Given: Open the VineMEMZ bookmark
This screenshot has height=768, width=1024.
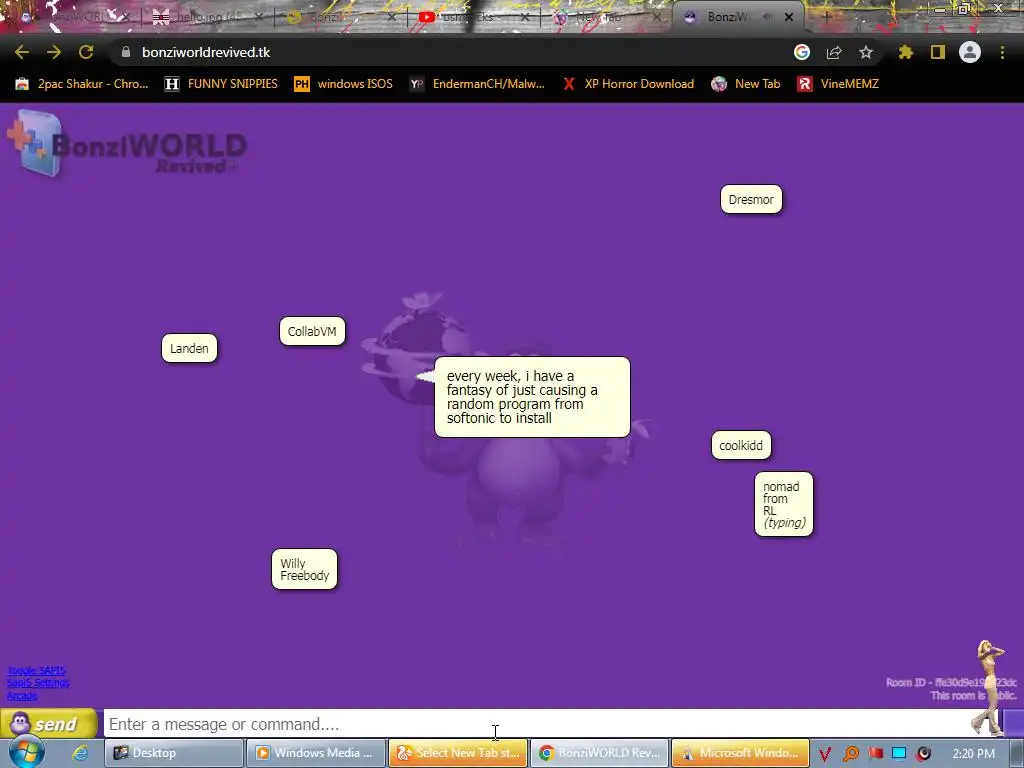Looking at the screenshot, I should point(839,84).
